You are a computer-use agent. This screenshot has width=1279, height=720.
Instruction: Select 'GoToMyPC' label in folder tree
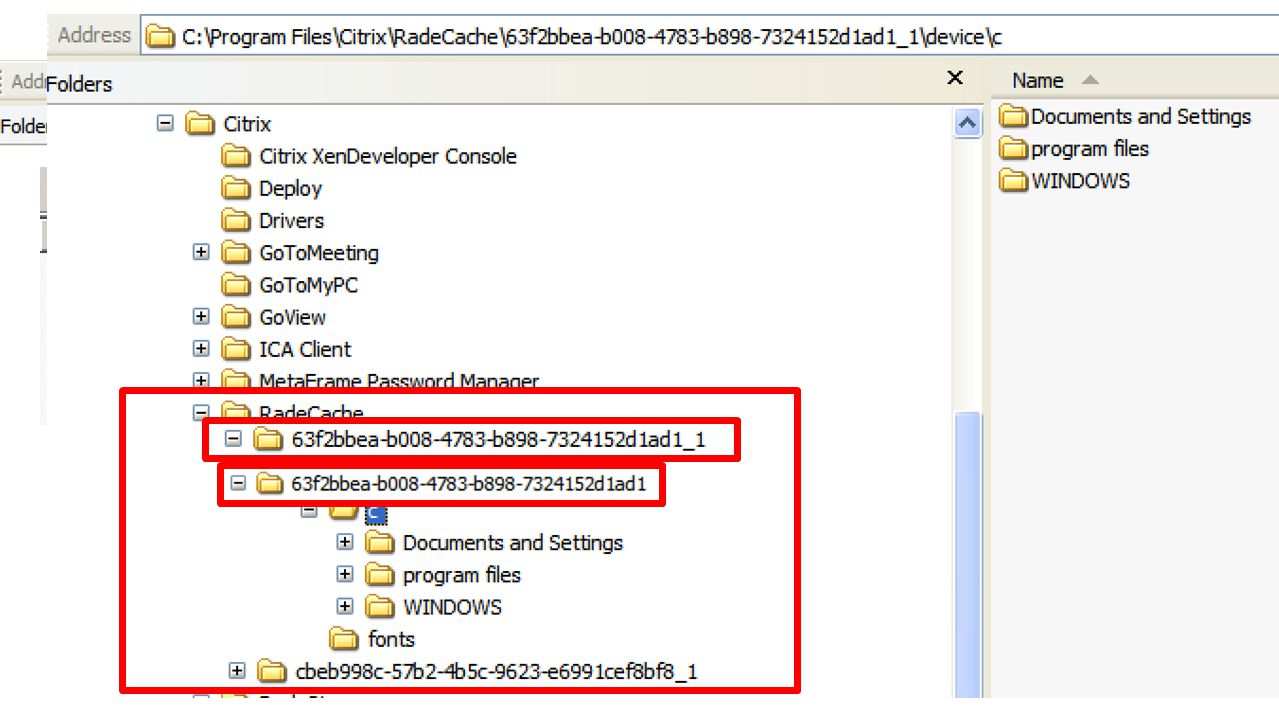pyautogui.click(x=308, y=285)
